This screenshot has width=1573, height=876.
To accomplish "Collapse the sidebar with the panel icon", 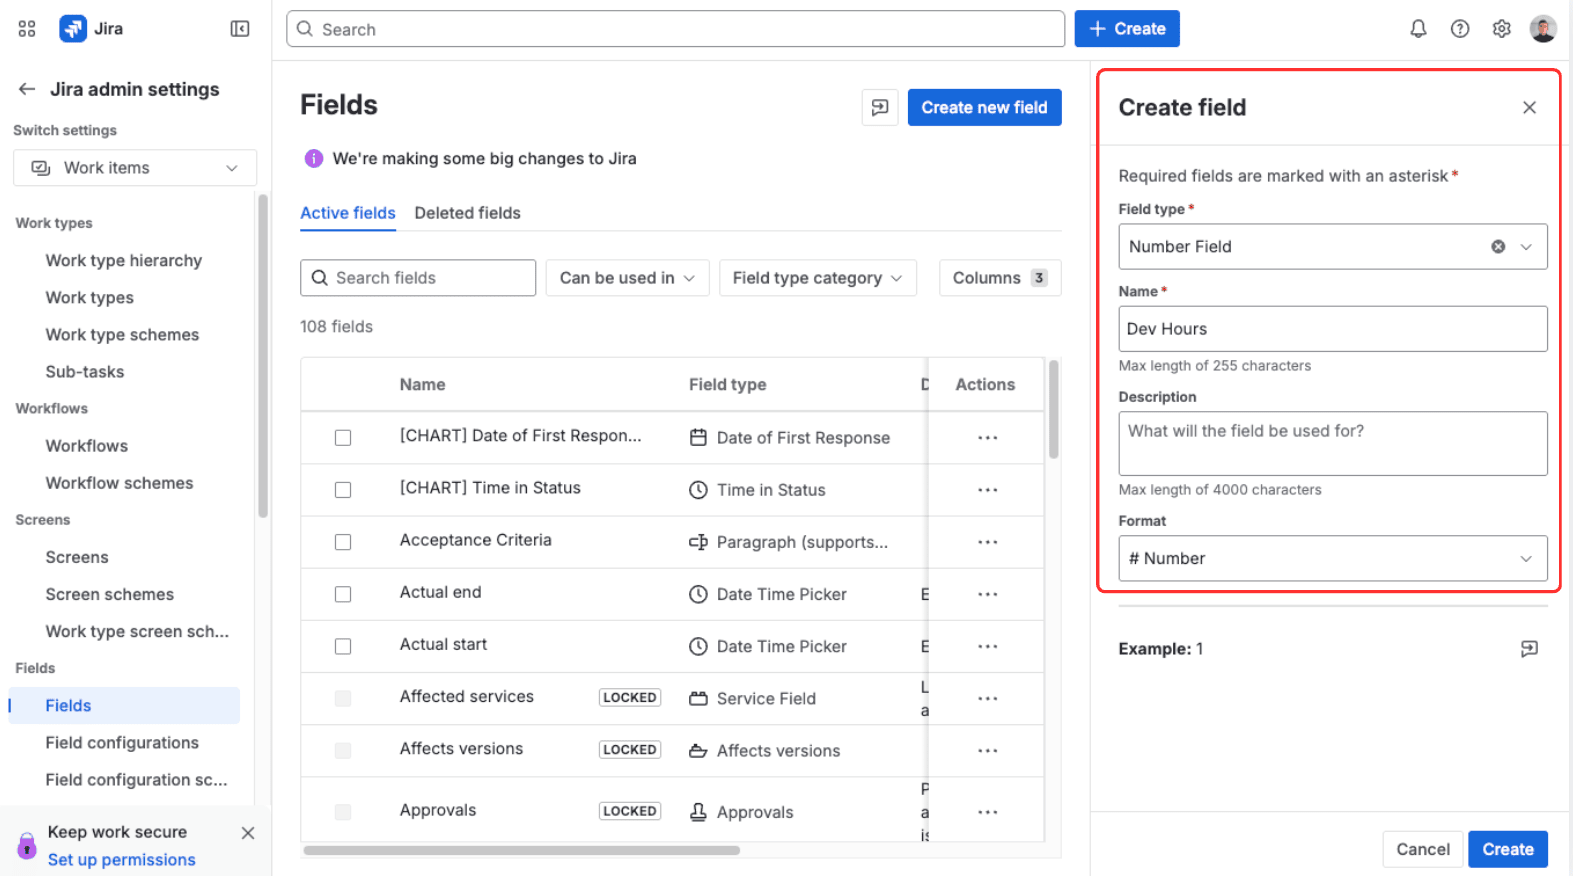I will coord(240,29).
